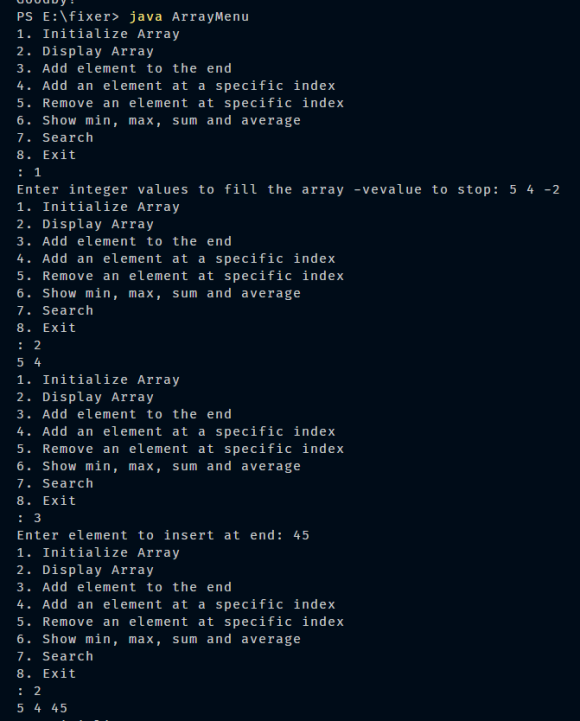Click "8. Exit" directly above the ": 1" line

(x=46, y=155)
